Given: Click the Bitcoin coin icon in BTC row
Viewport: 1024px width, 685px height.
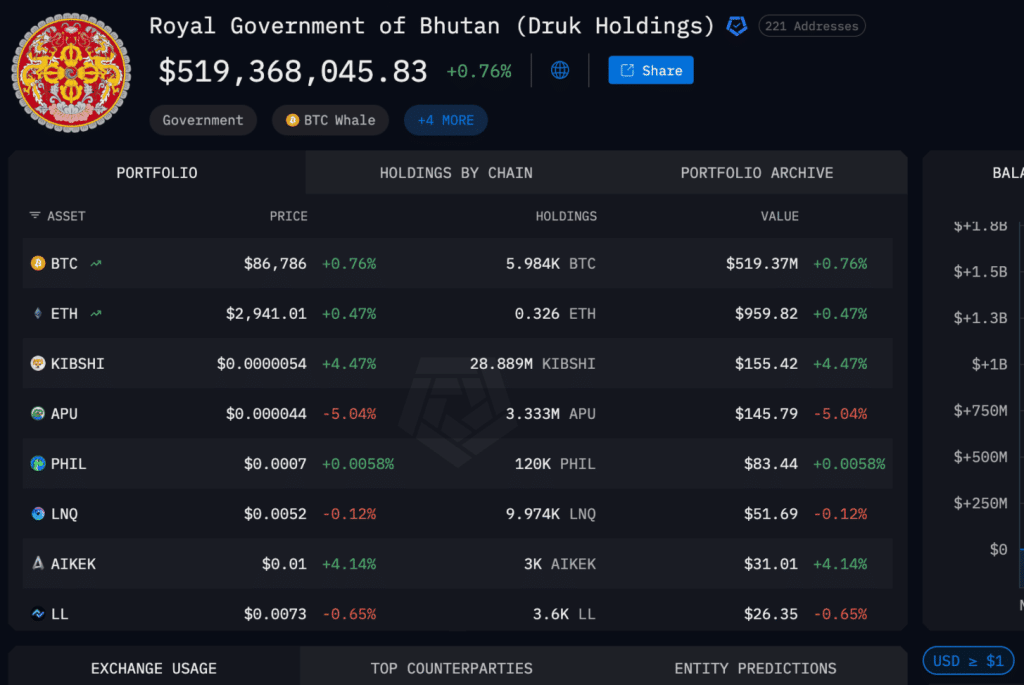Looking at the screenshot, I should pyautogui.click(x=38, y=264).
